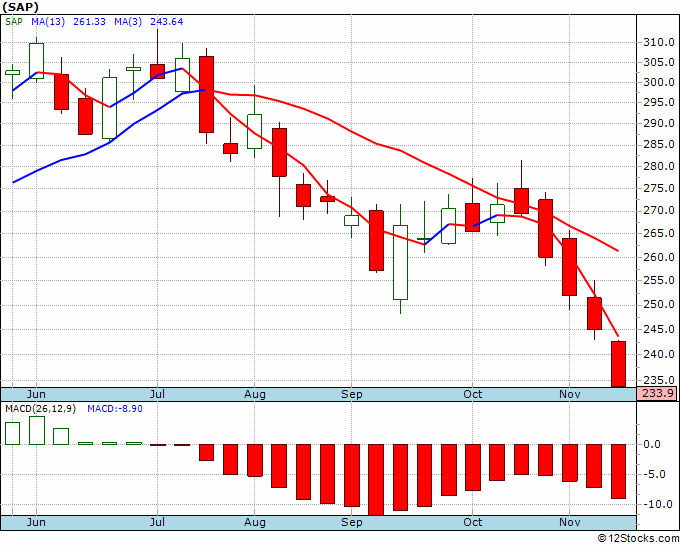Click the 250.0 price axis label
This screenshot has height=546, width=680.
pyautogui.click(x=658, y=304)
